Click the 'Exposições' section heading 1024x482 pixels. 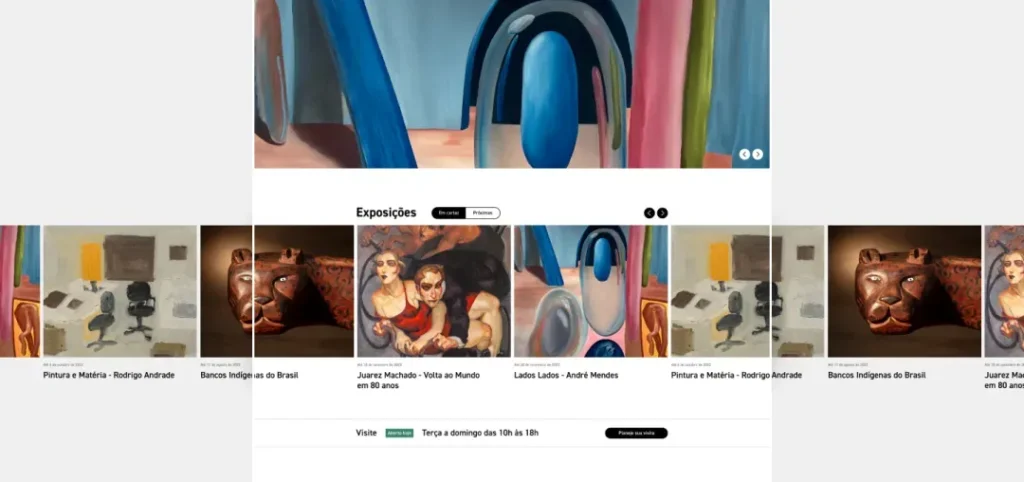pos(386,212)
